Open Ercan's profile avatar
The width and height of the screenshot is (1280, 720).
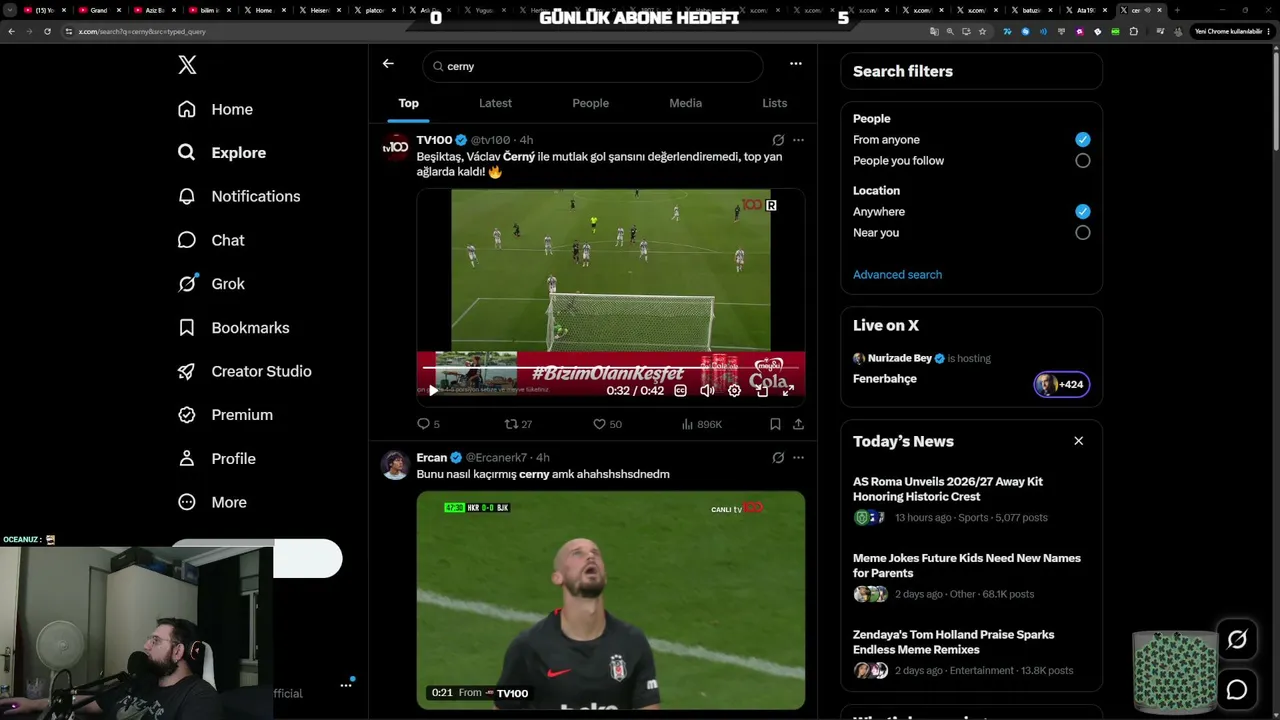(396, 465)
